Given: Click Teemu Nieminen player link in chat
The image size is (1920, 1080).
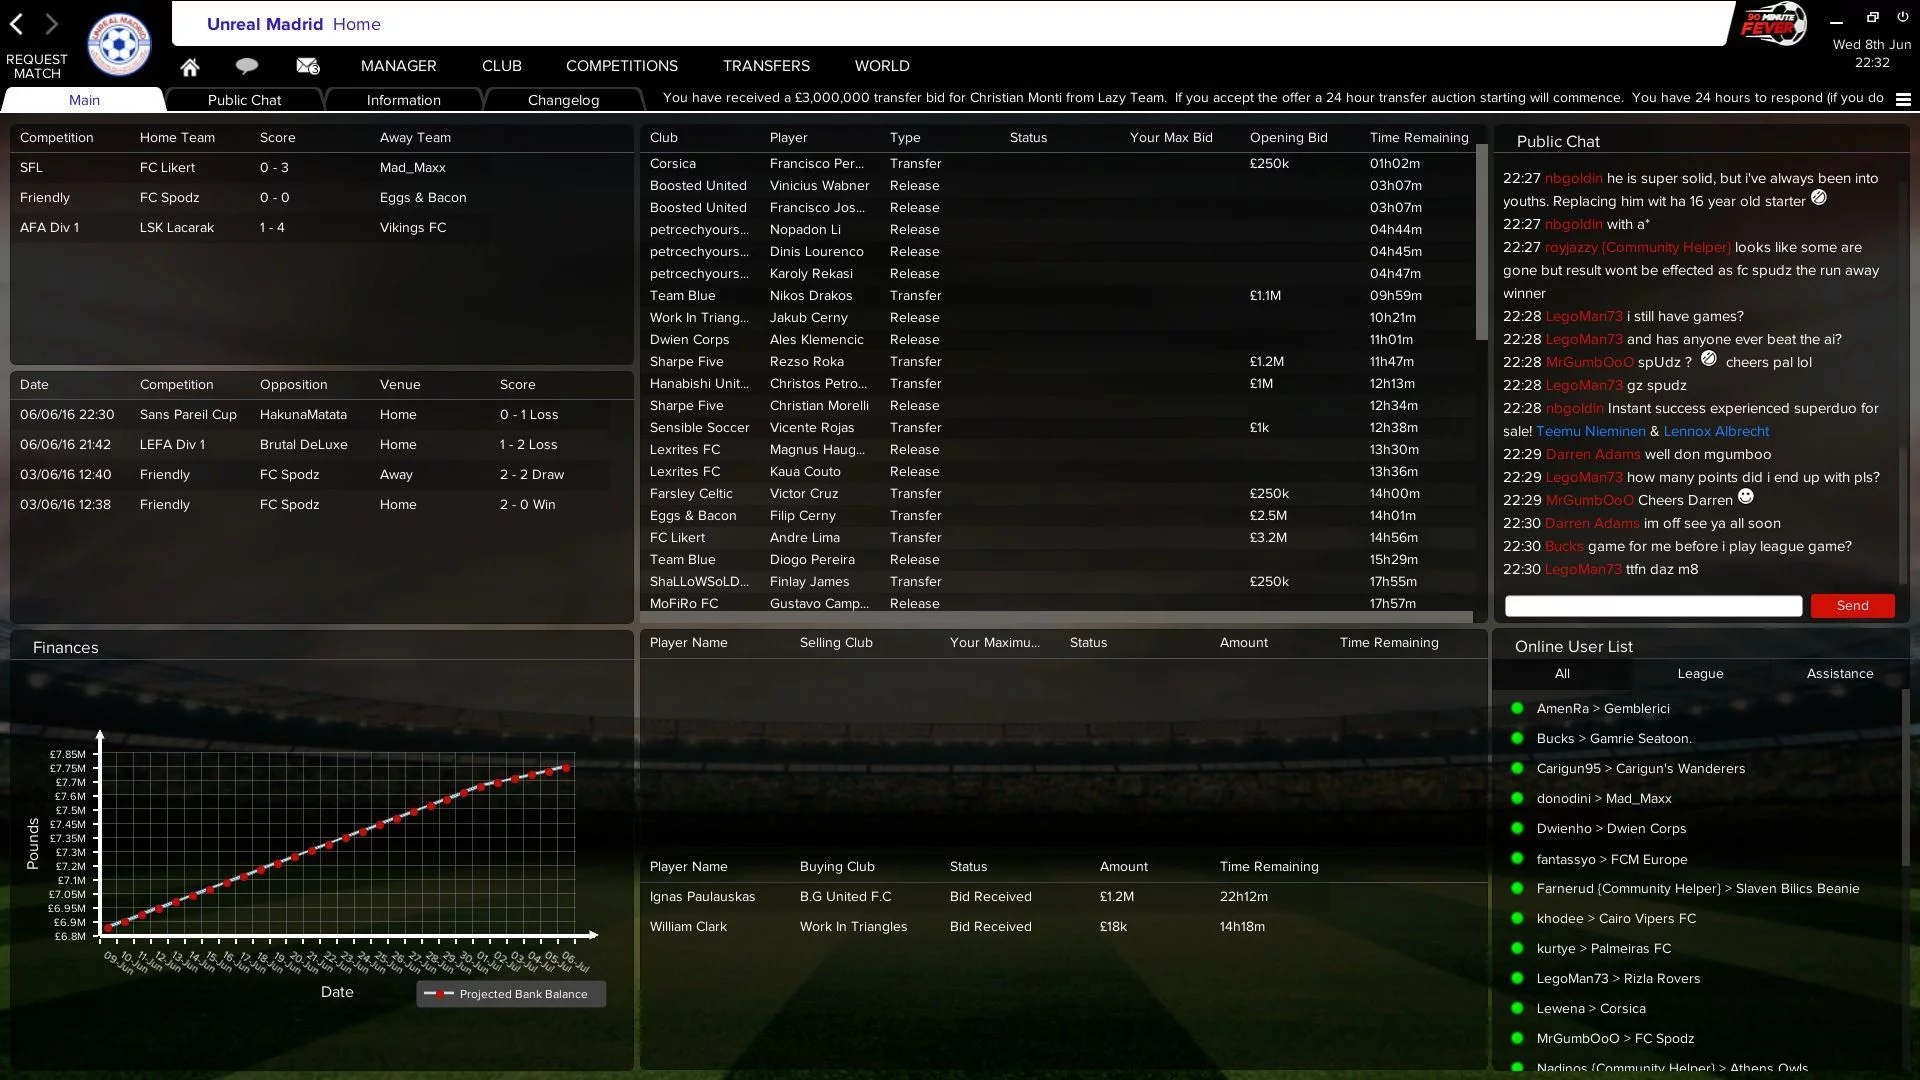Looking at the screenshot, I should coord(1590,431).
